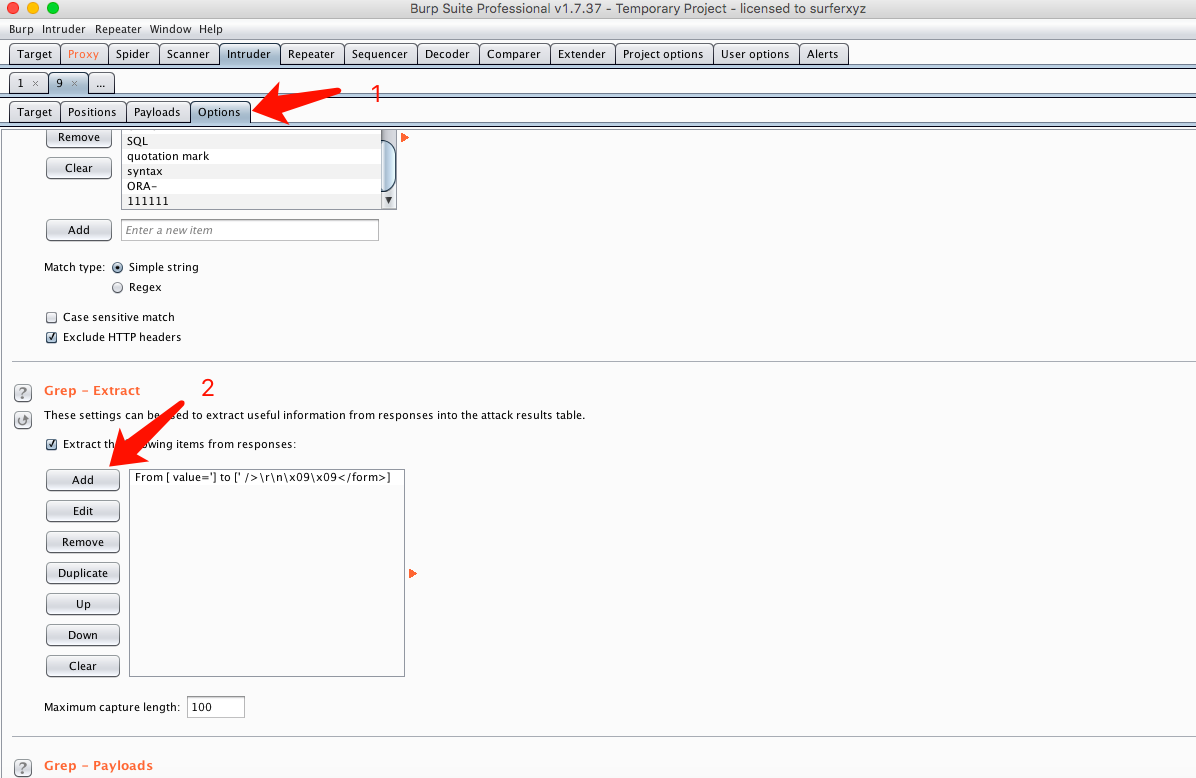Image resolution: width=1196 pixels, height=778 pixels.
Task: Open the Intruder menu
Action: (63, 29)
